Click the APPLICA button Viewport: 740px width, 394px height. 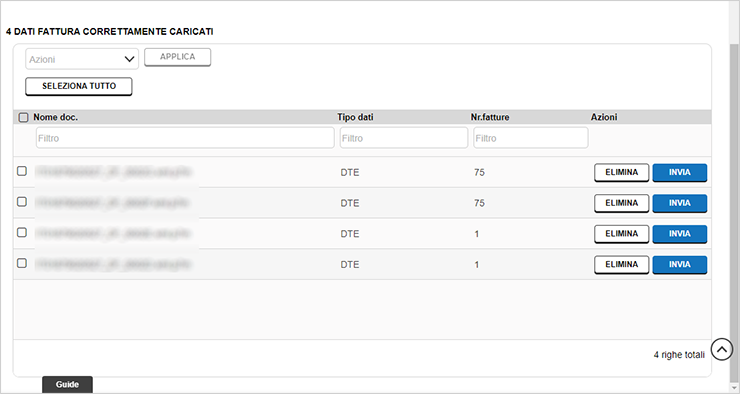(177, 57)
